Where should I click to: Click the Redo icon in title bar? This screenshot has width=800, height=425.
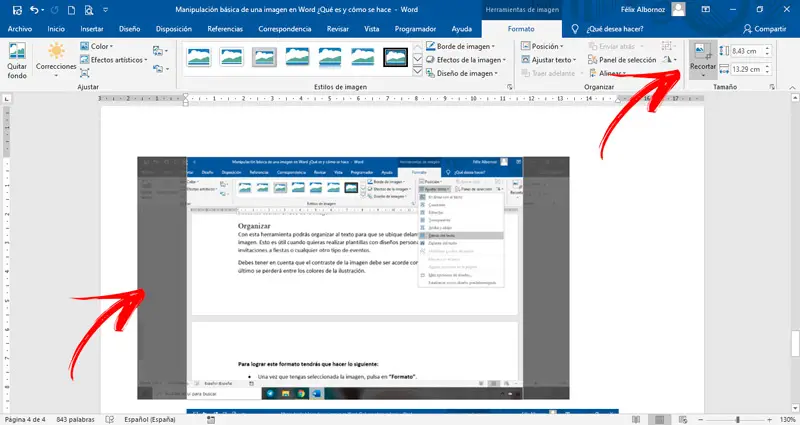[x=55, y=10]
